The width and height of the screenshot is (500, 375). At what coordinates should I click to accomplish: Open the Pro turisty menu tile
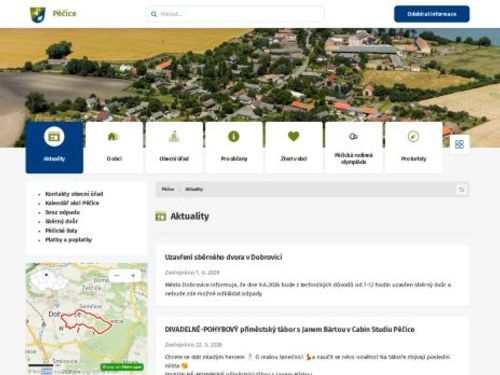tap(413, 147)
